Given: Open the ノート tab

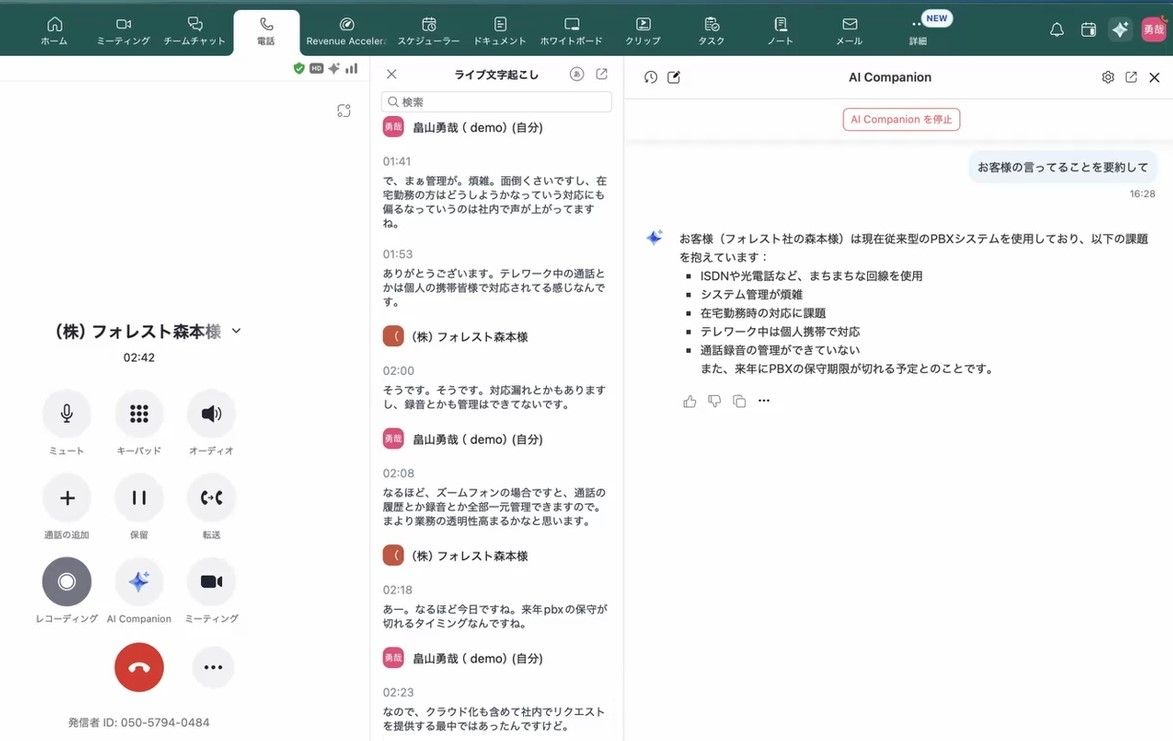Looking at the screenshot, I should (780, 31).
